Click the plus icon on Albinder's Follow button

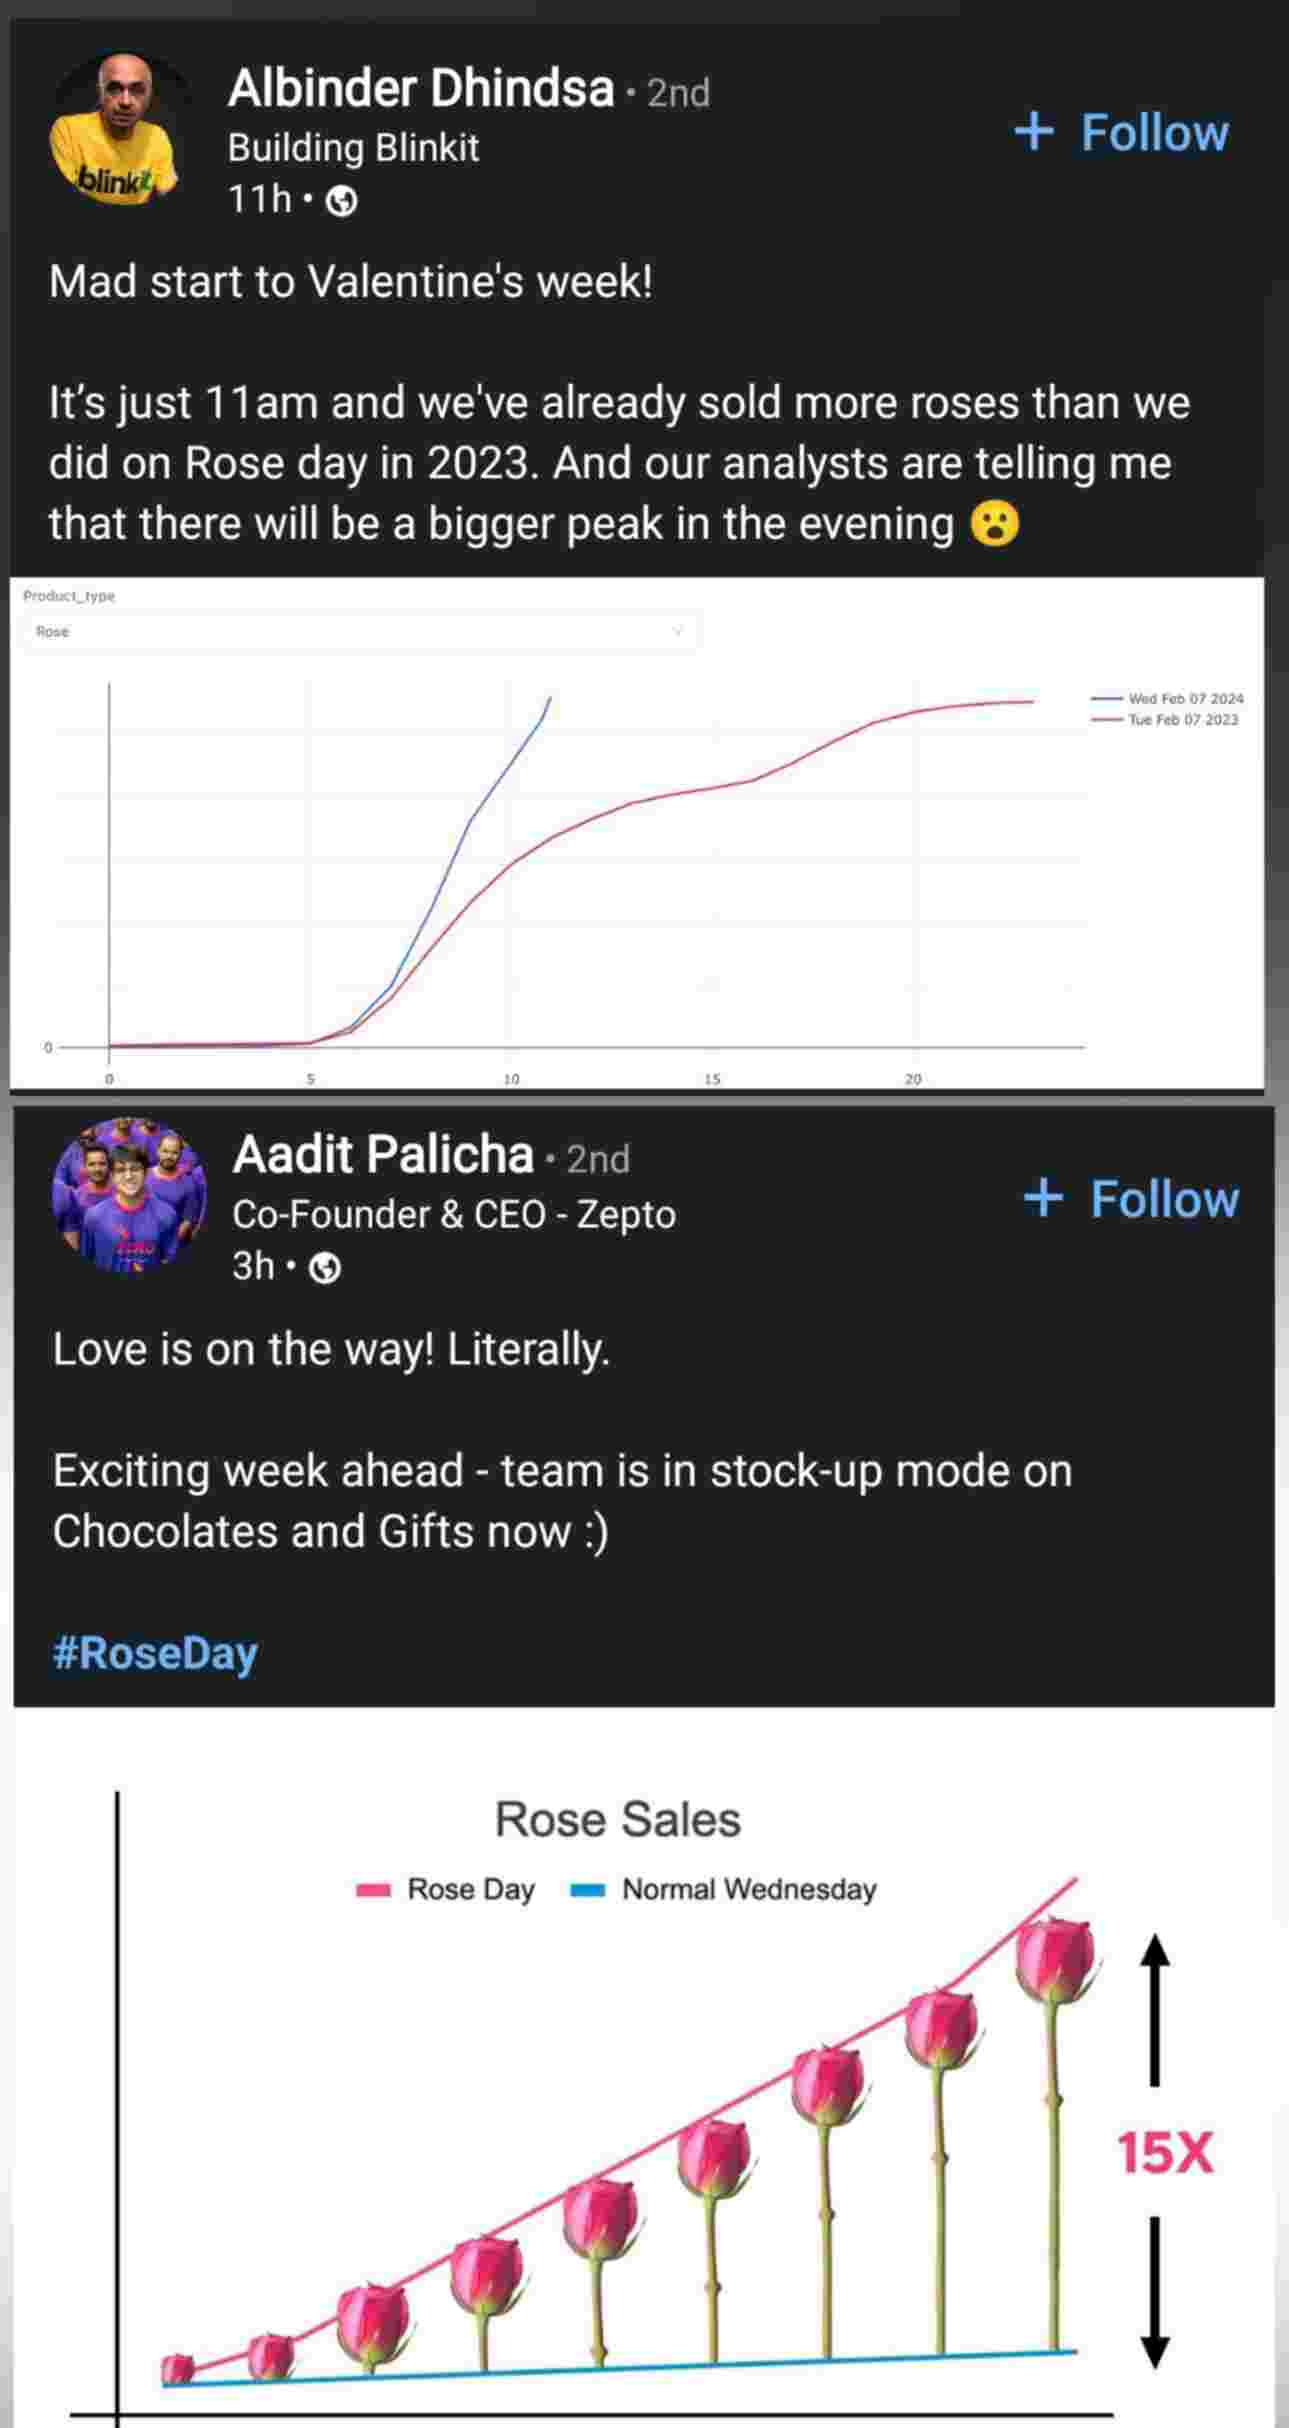click(1034, 132)
